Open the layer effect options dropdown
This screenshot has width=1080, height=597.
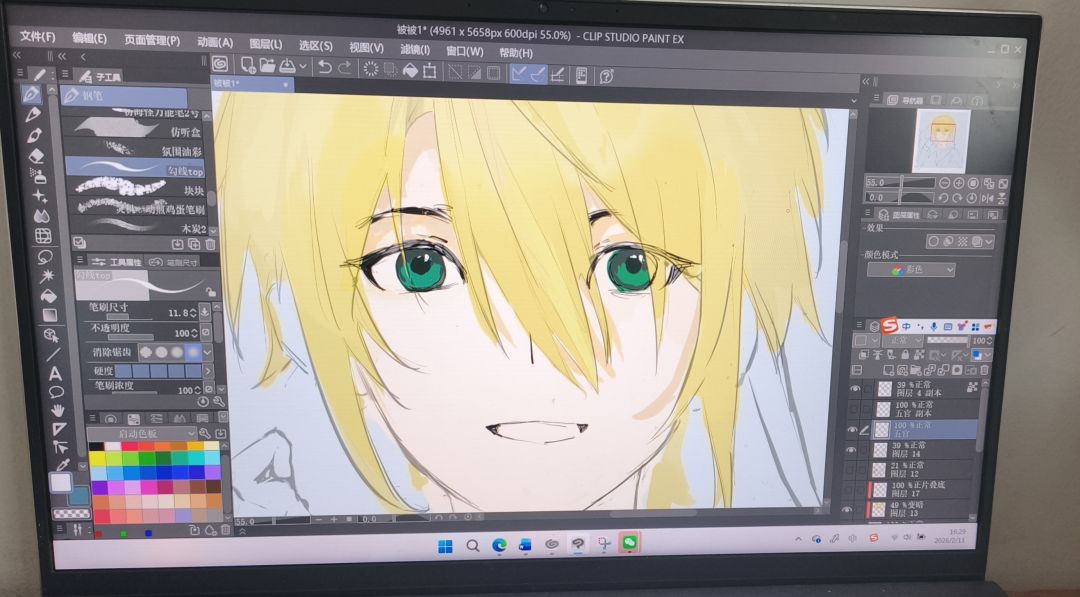click(x=990, y=242)
